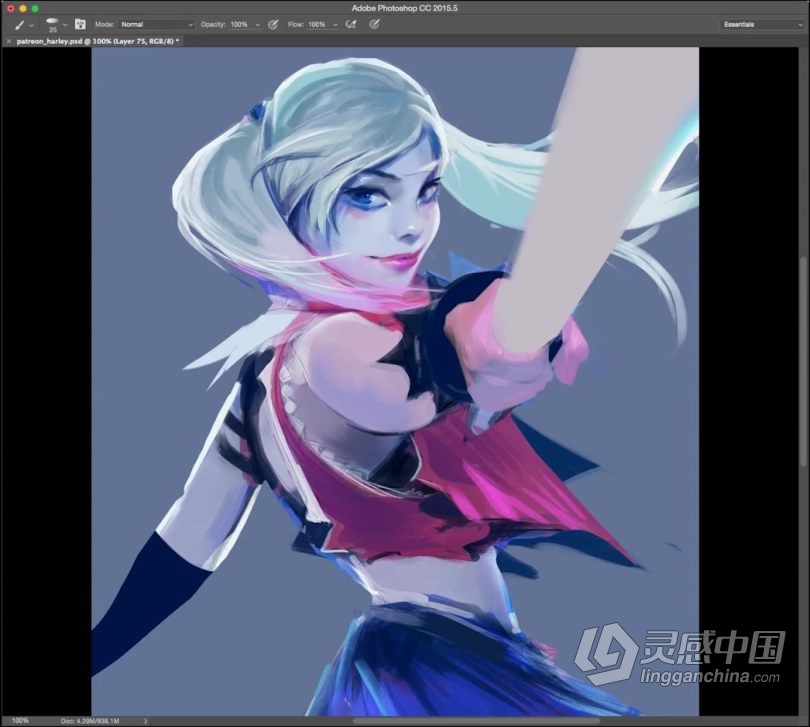
Task: Toggle the Brush panel icon
Action: 80,24
